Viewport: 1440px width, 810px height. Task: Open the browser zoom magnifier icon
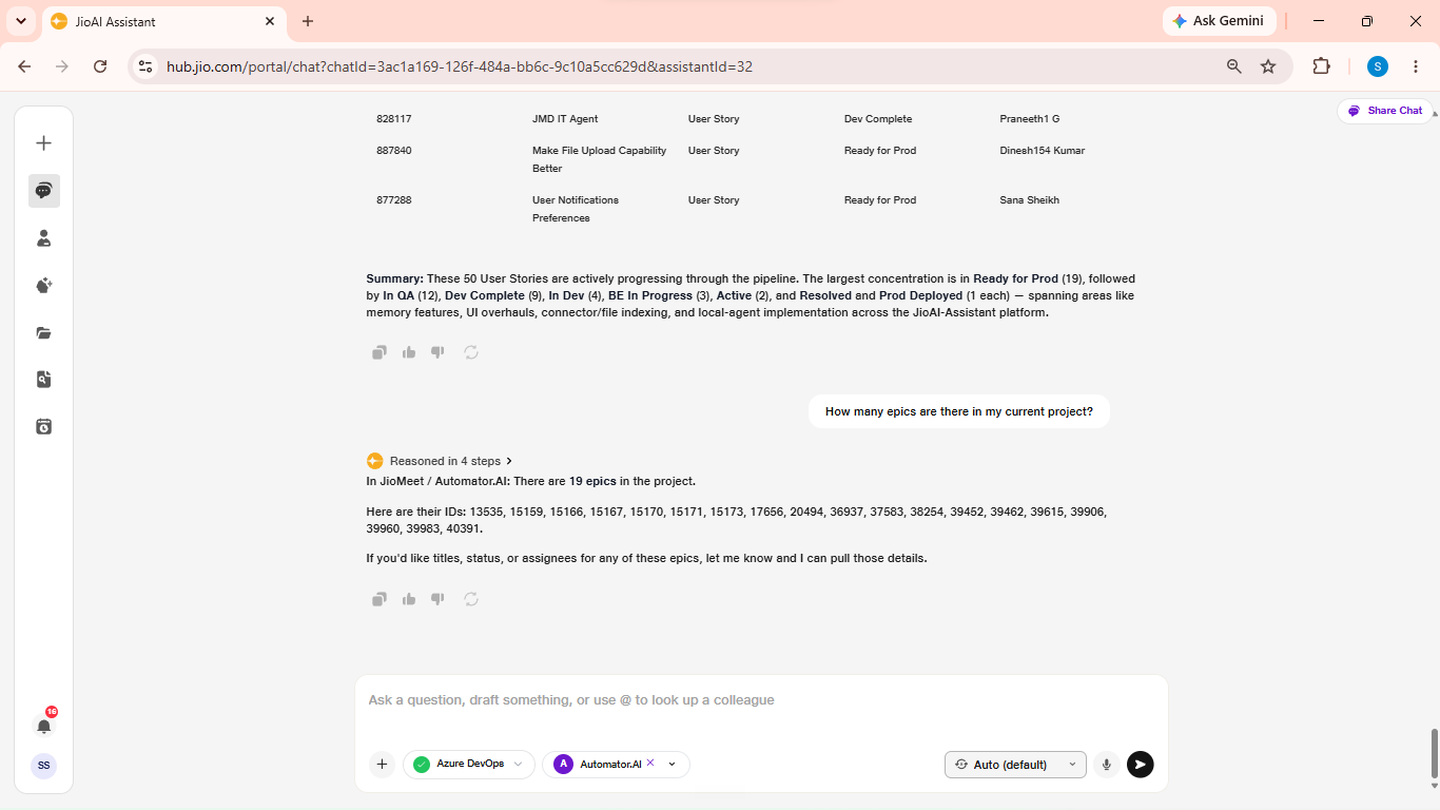tap(1234, 66)
